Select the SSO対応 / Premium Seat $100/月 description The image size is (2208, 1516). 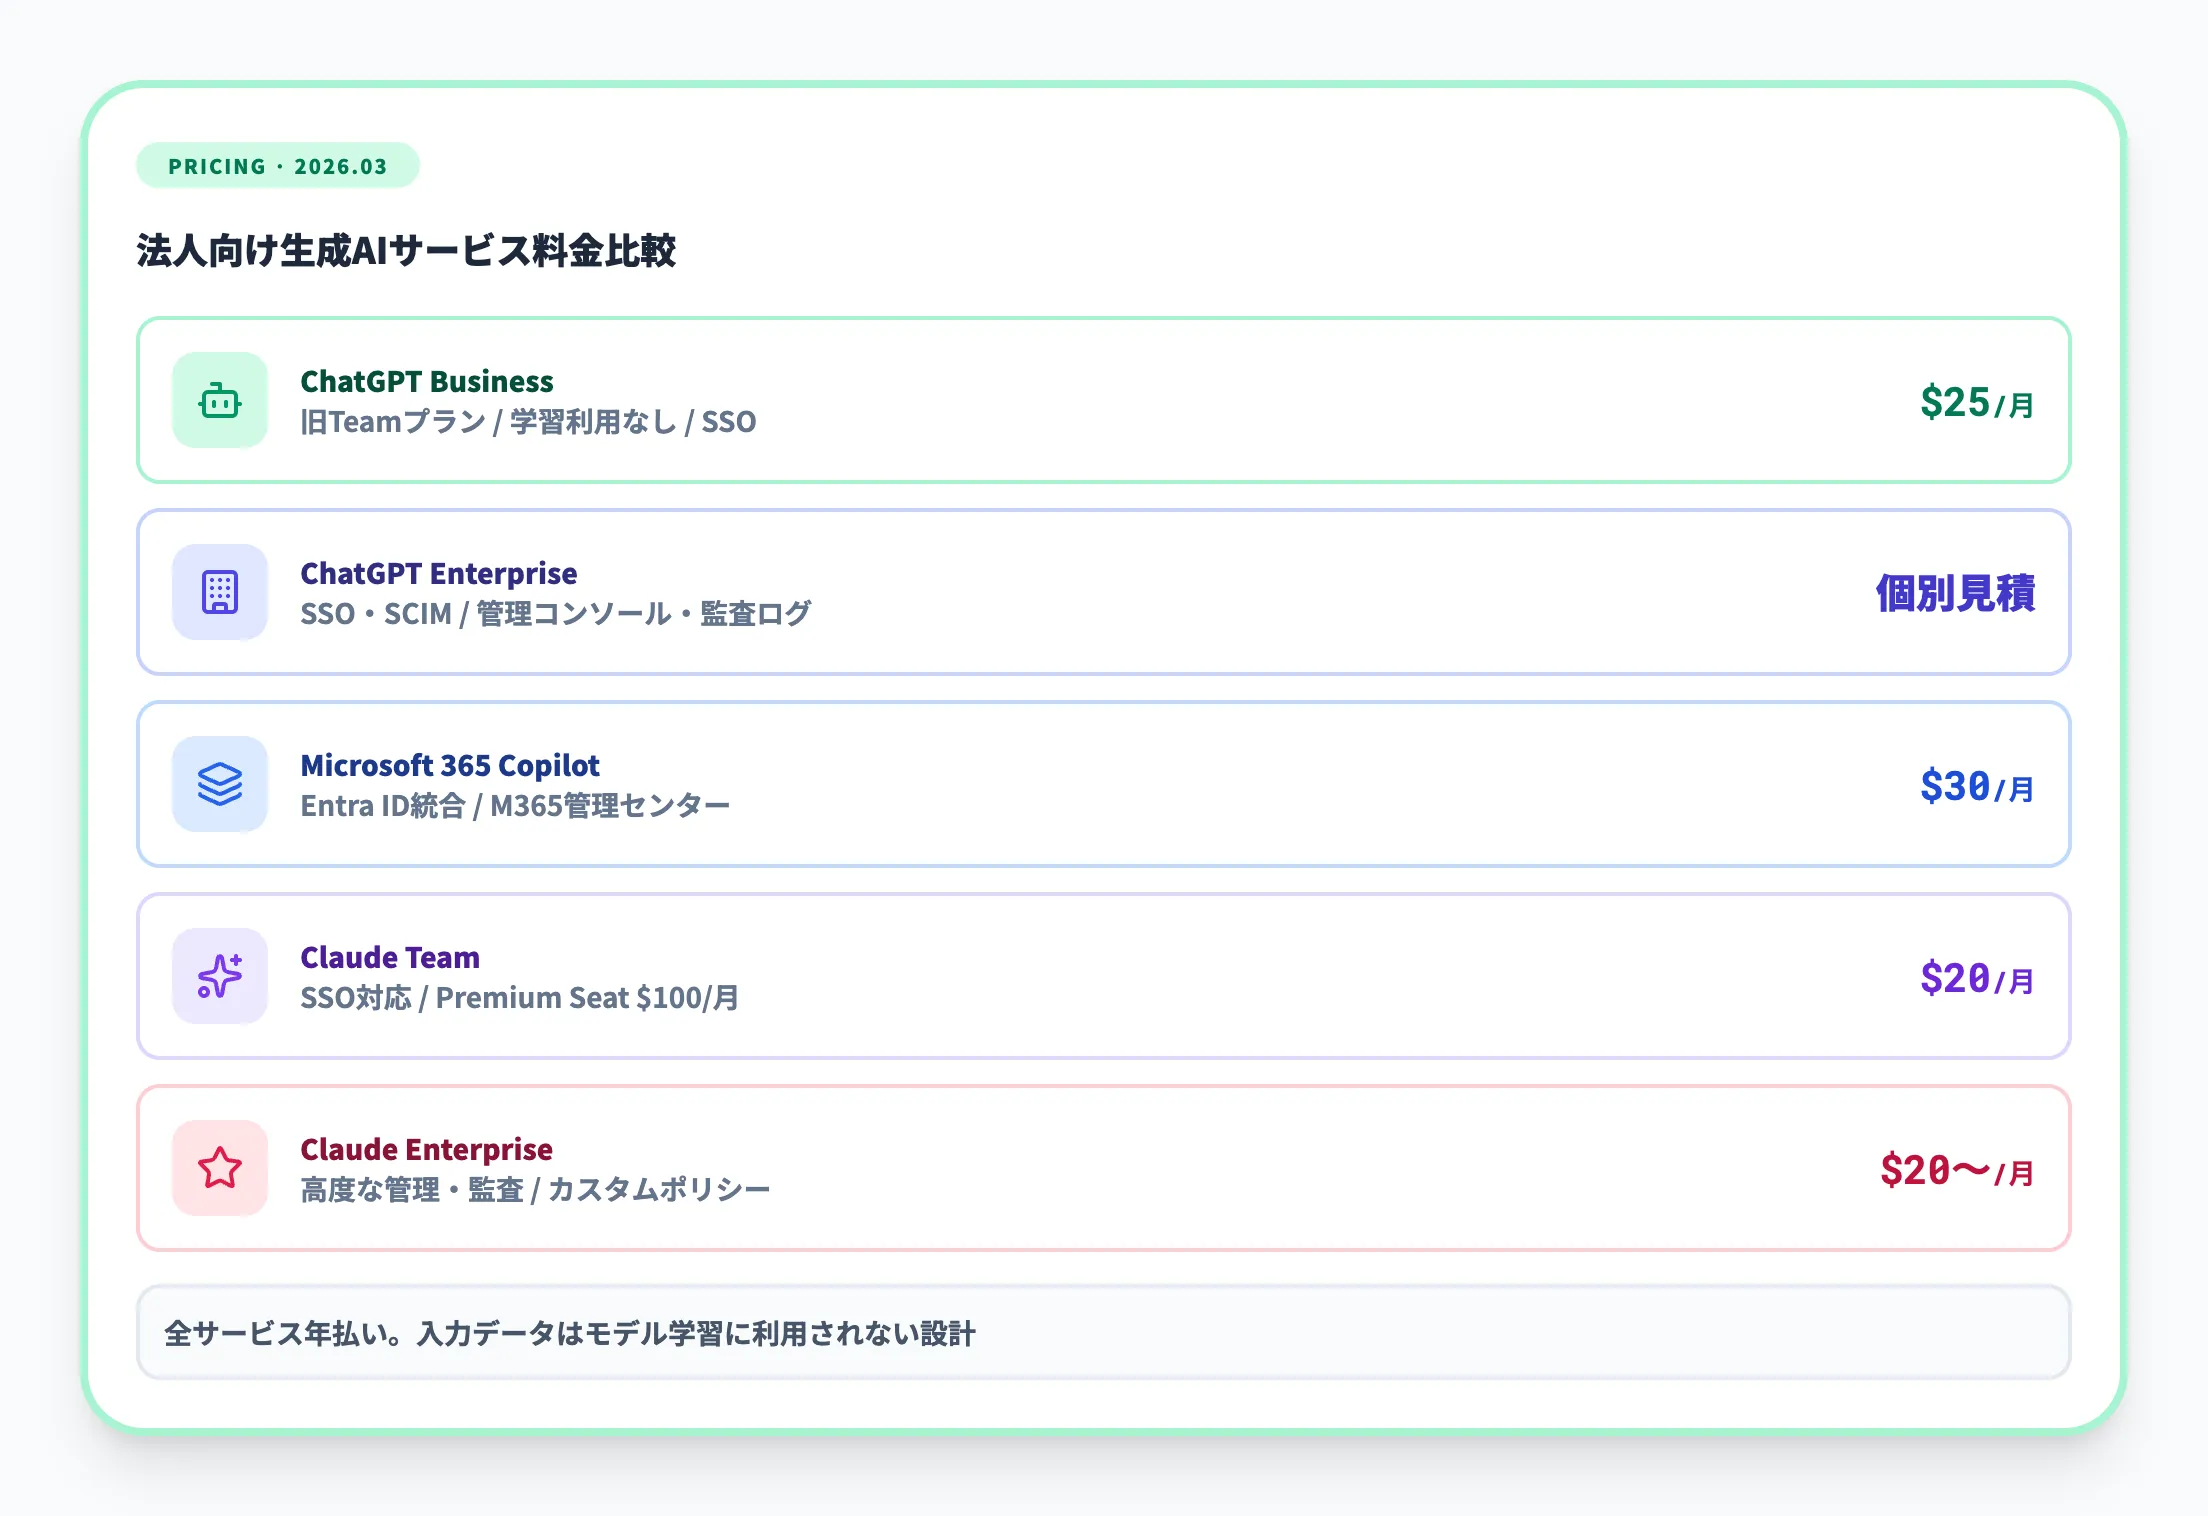[520, 998]
